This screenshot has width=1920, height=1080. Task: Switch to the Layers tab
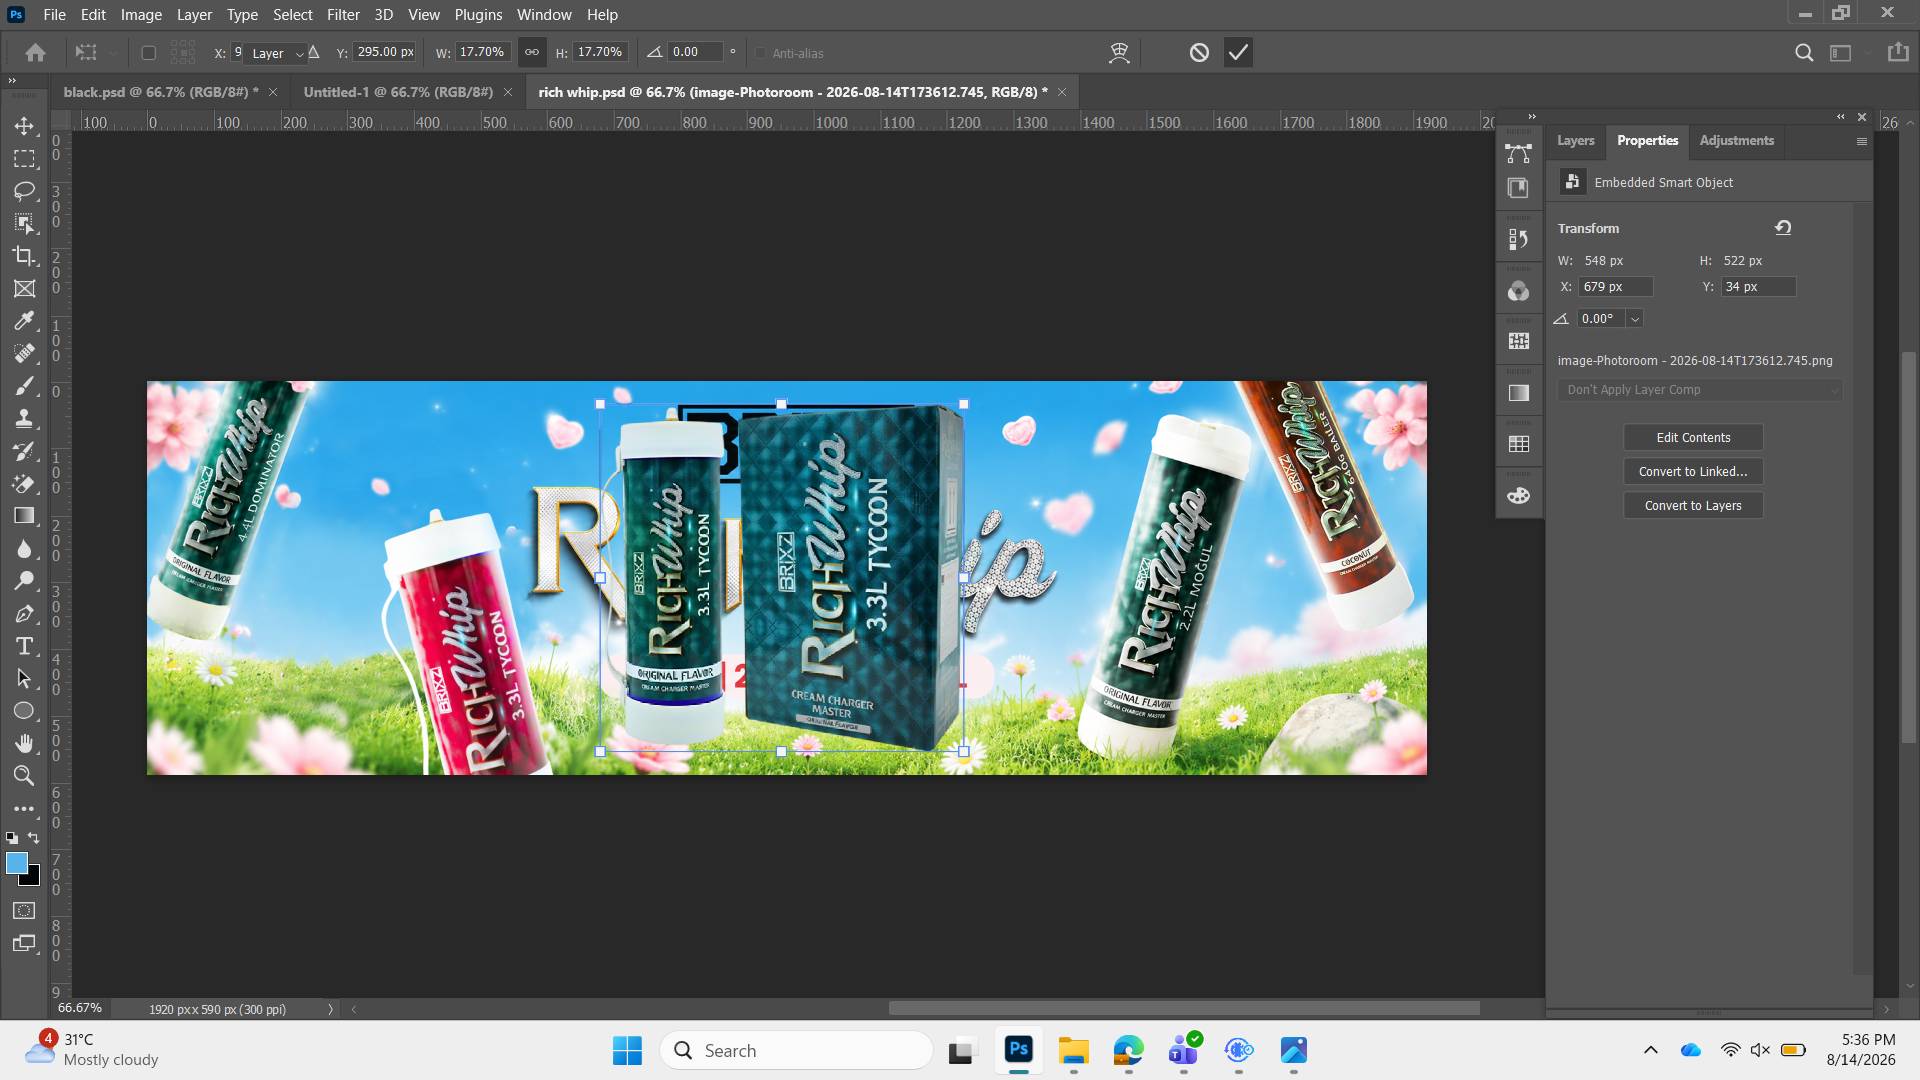pyautogui.click(x=1575, y=141)
